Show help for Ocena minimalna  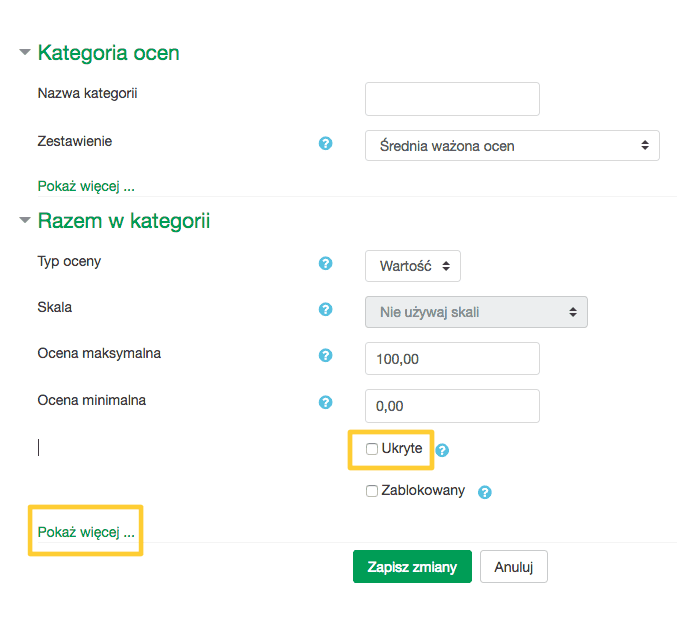pyautogui.click(x=325, y=402)
